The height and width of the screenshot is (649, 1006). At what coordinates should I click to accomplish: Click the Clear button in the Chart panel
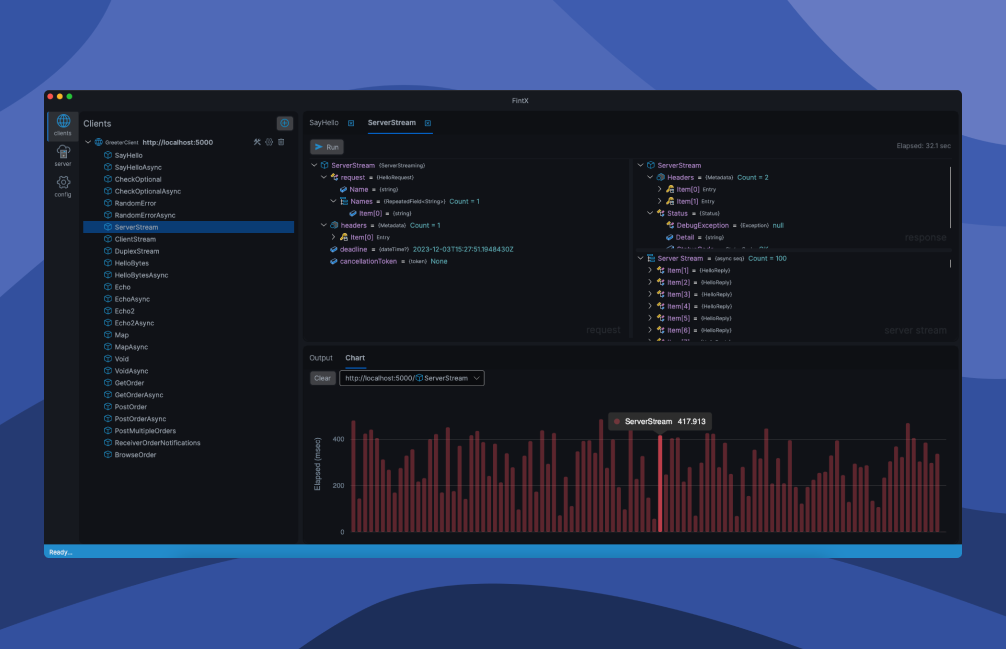[322, 378]
